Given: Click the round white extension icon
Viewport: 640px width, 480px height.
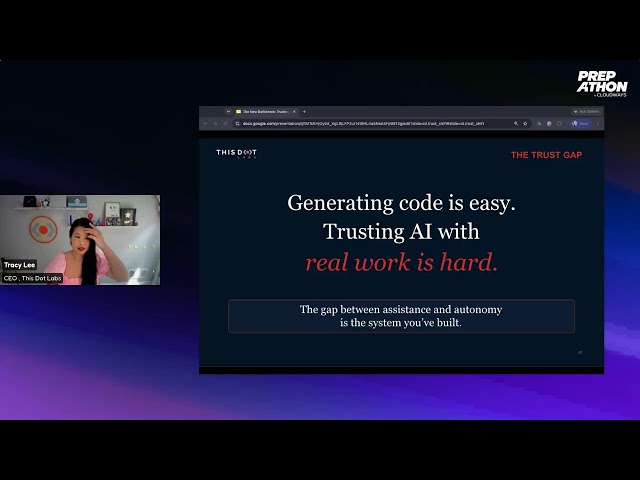Looking at the screenshot, I should pyautogui.click(x=549, y=123).
